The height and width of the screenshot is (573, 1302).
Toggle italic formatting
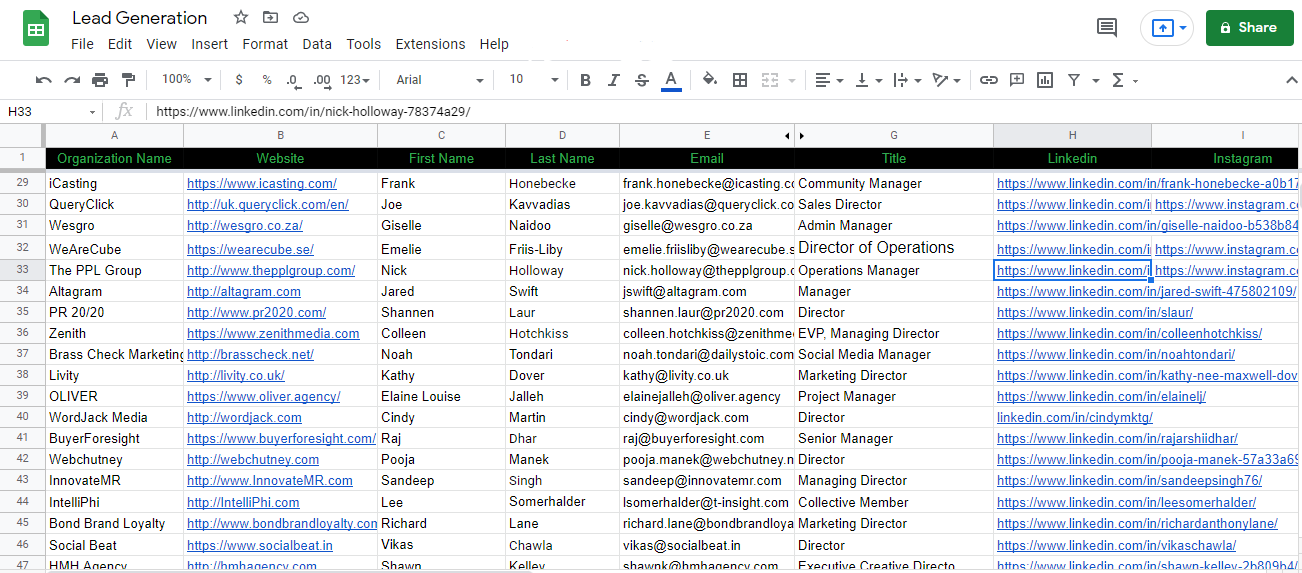pos(614,80)
